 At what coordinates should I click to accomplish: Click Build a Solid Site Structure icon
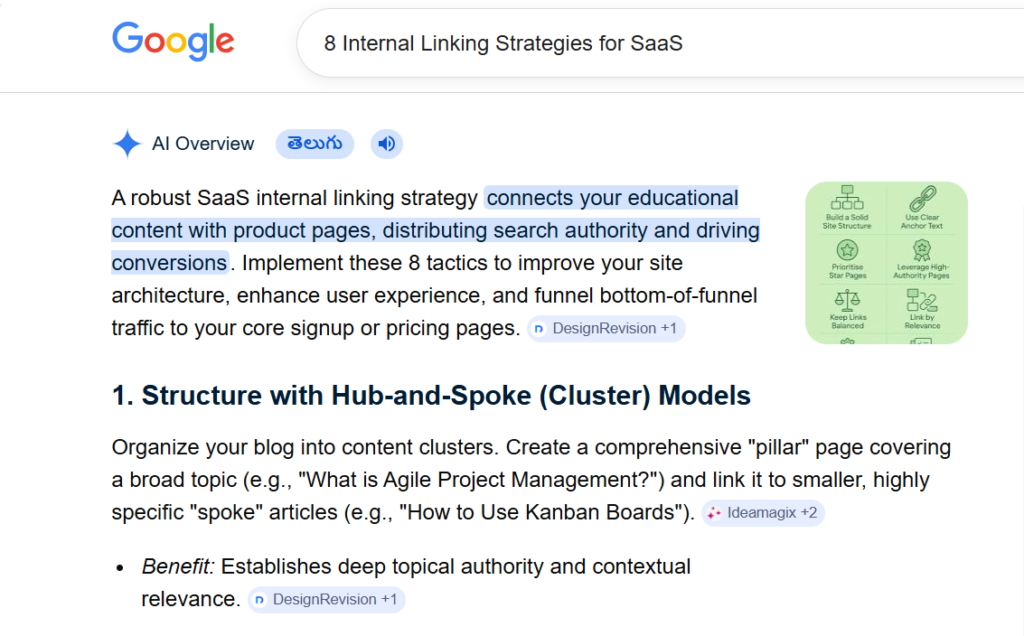[847, 197]
